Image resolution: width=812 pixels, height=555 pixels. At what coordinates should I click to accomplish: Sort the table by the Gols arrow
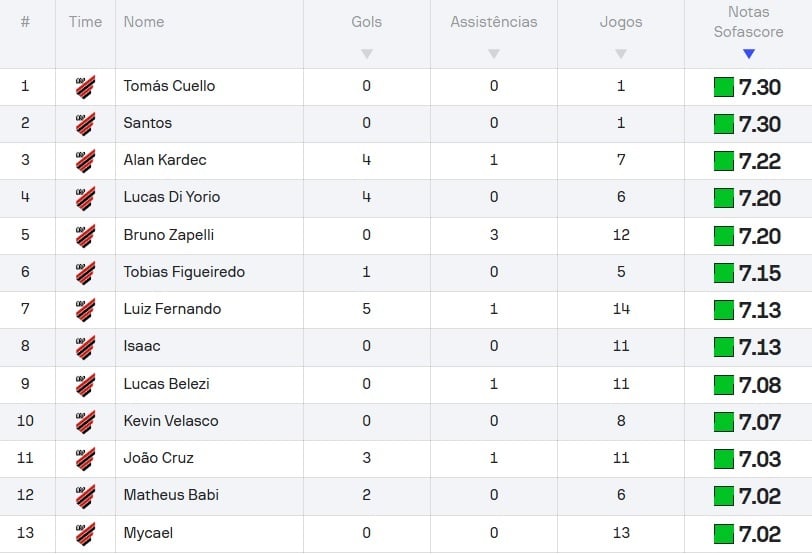pyautogui.click(x=367, y=54)
